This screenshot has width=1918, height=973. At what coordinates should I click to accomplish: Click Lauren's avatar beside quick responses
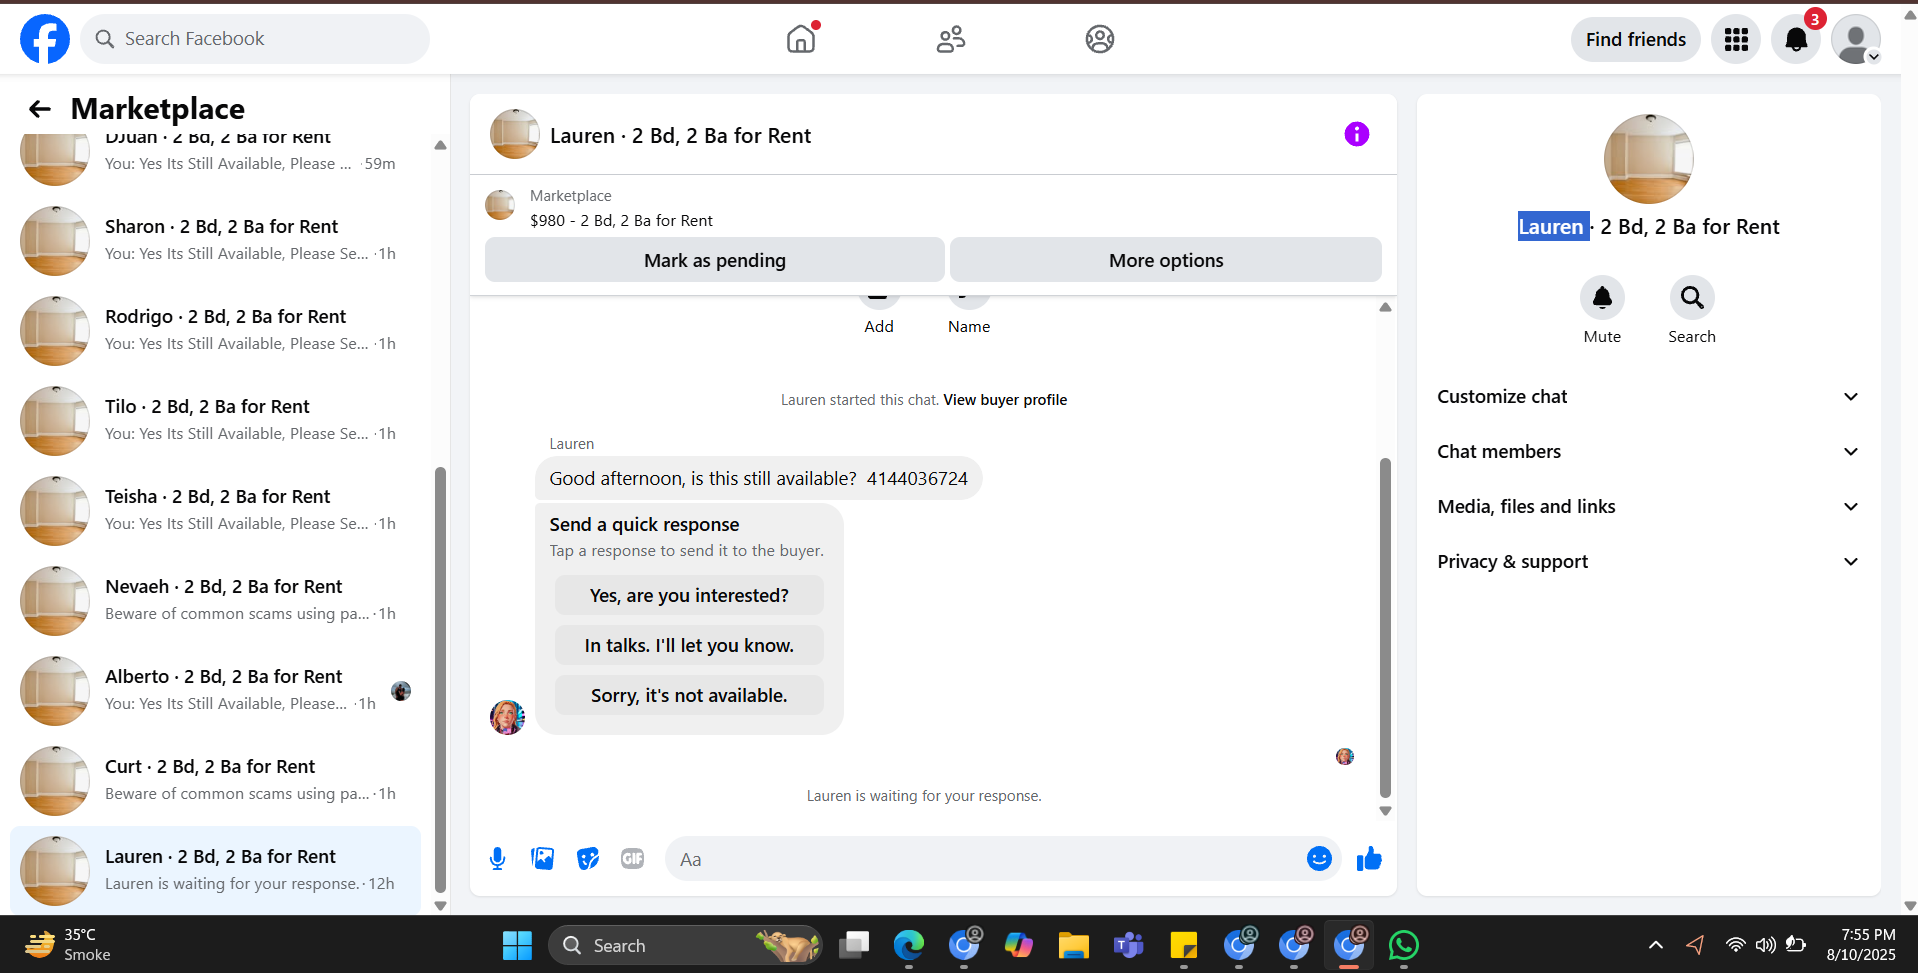507,717
